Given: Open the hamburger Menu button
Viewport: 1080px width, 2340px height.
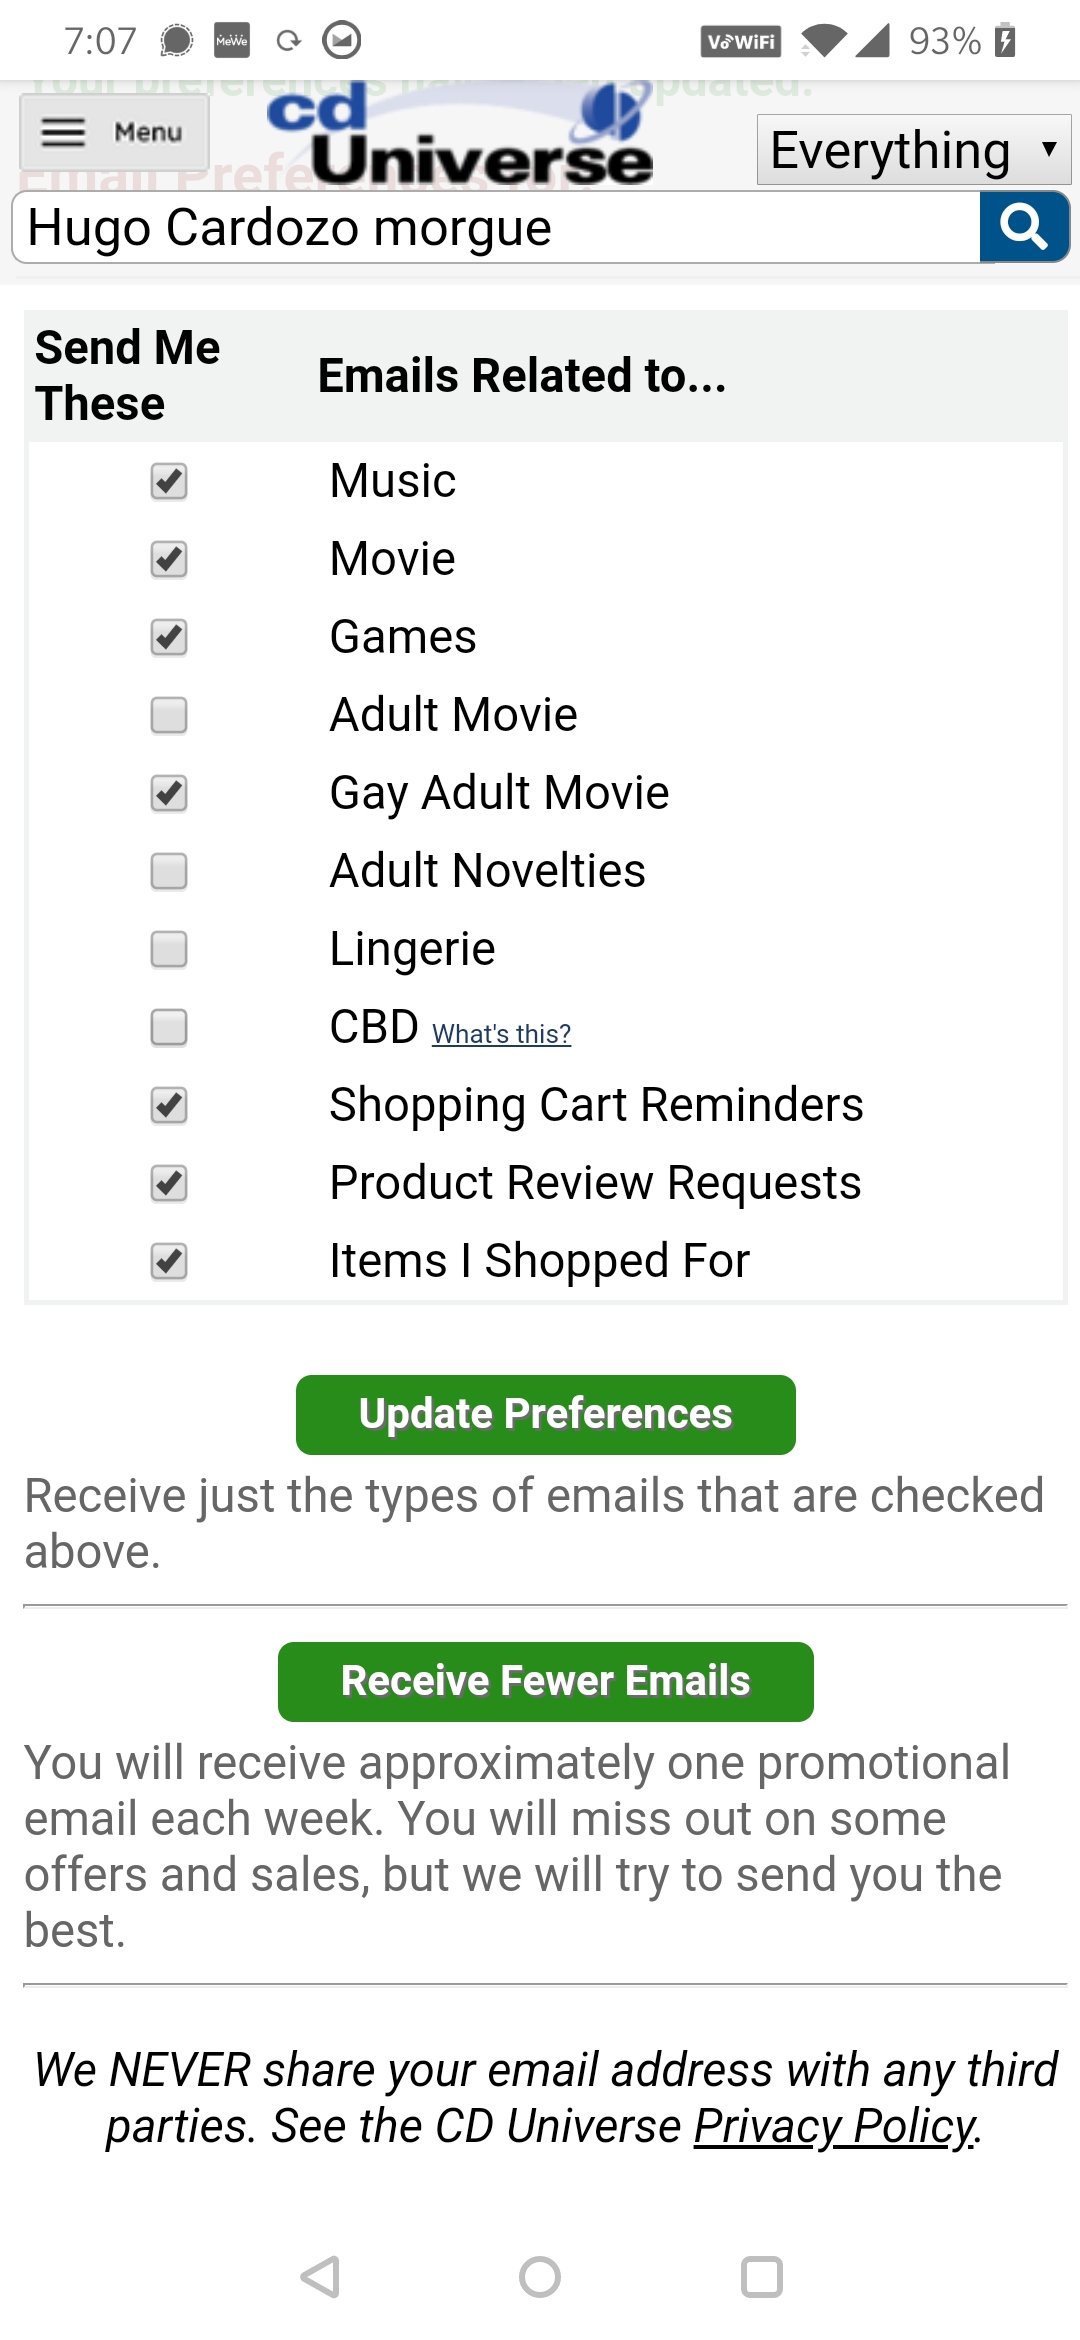Looking at the screenshot, I should pyautogui.click(x=114, y=132).
